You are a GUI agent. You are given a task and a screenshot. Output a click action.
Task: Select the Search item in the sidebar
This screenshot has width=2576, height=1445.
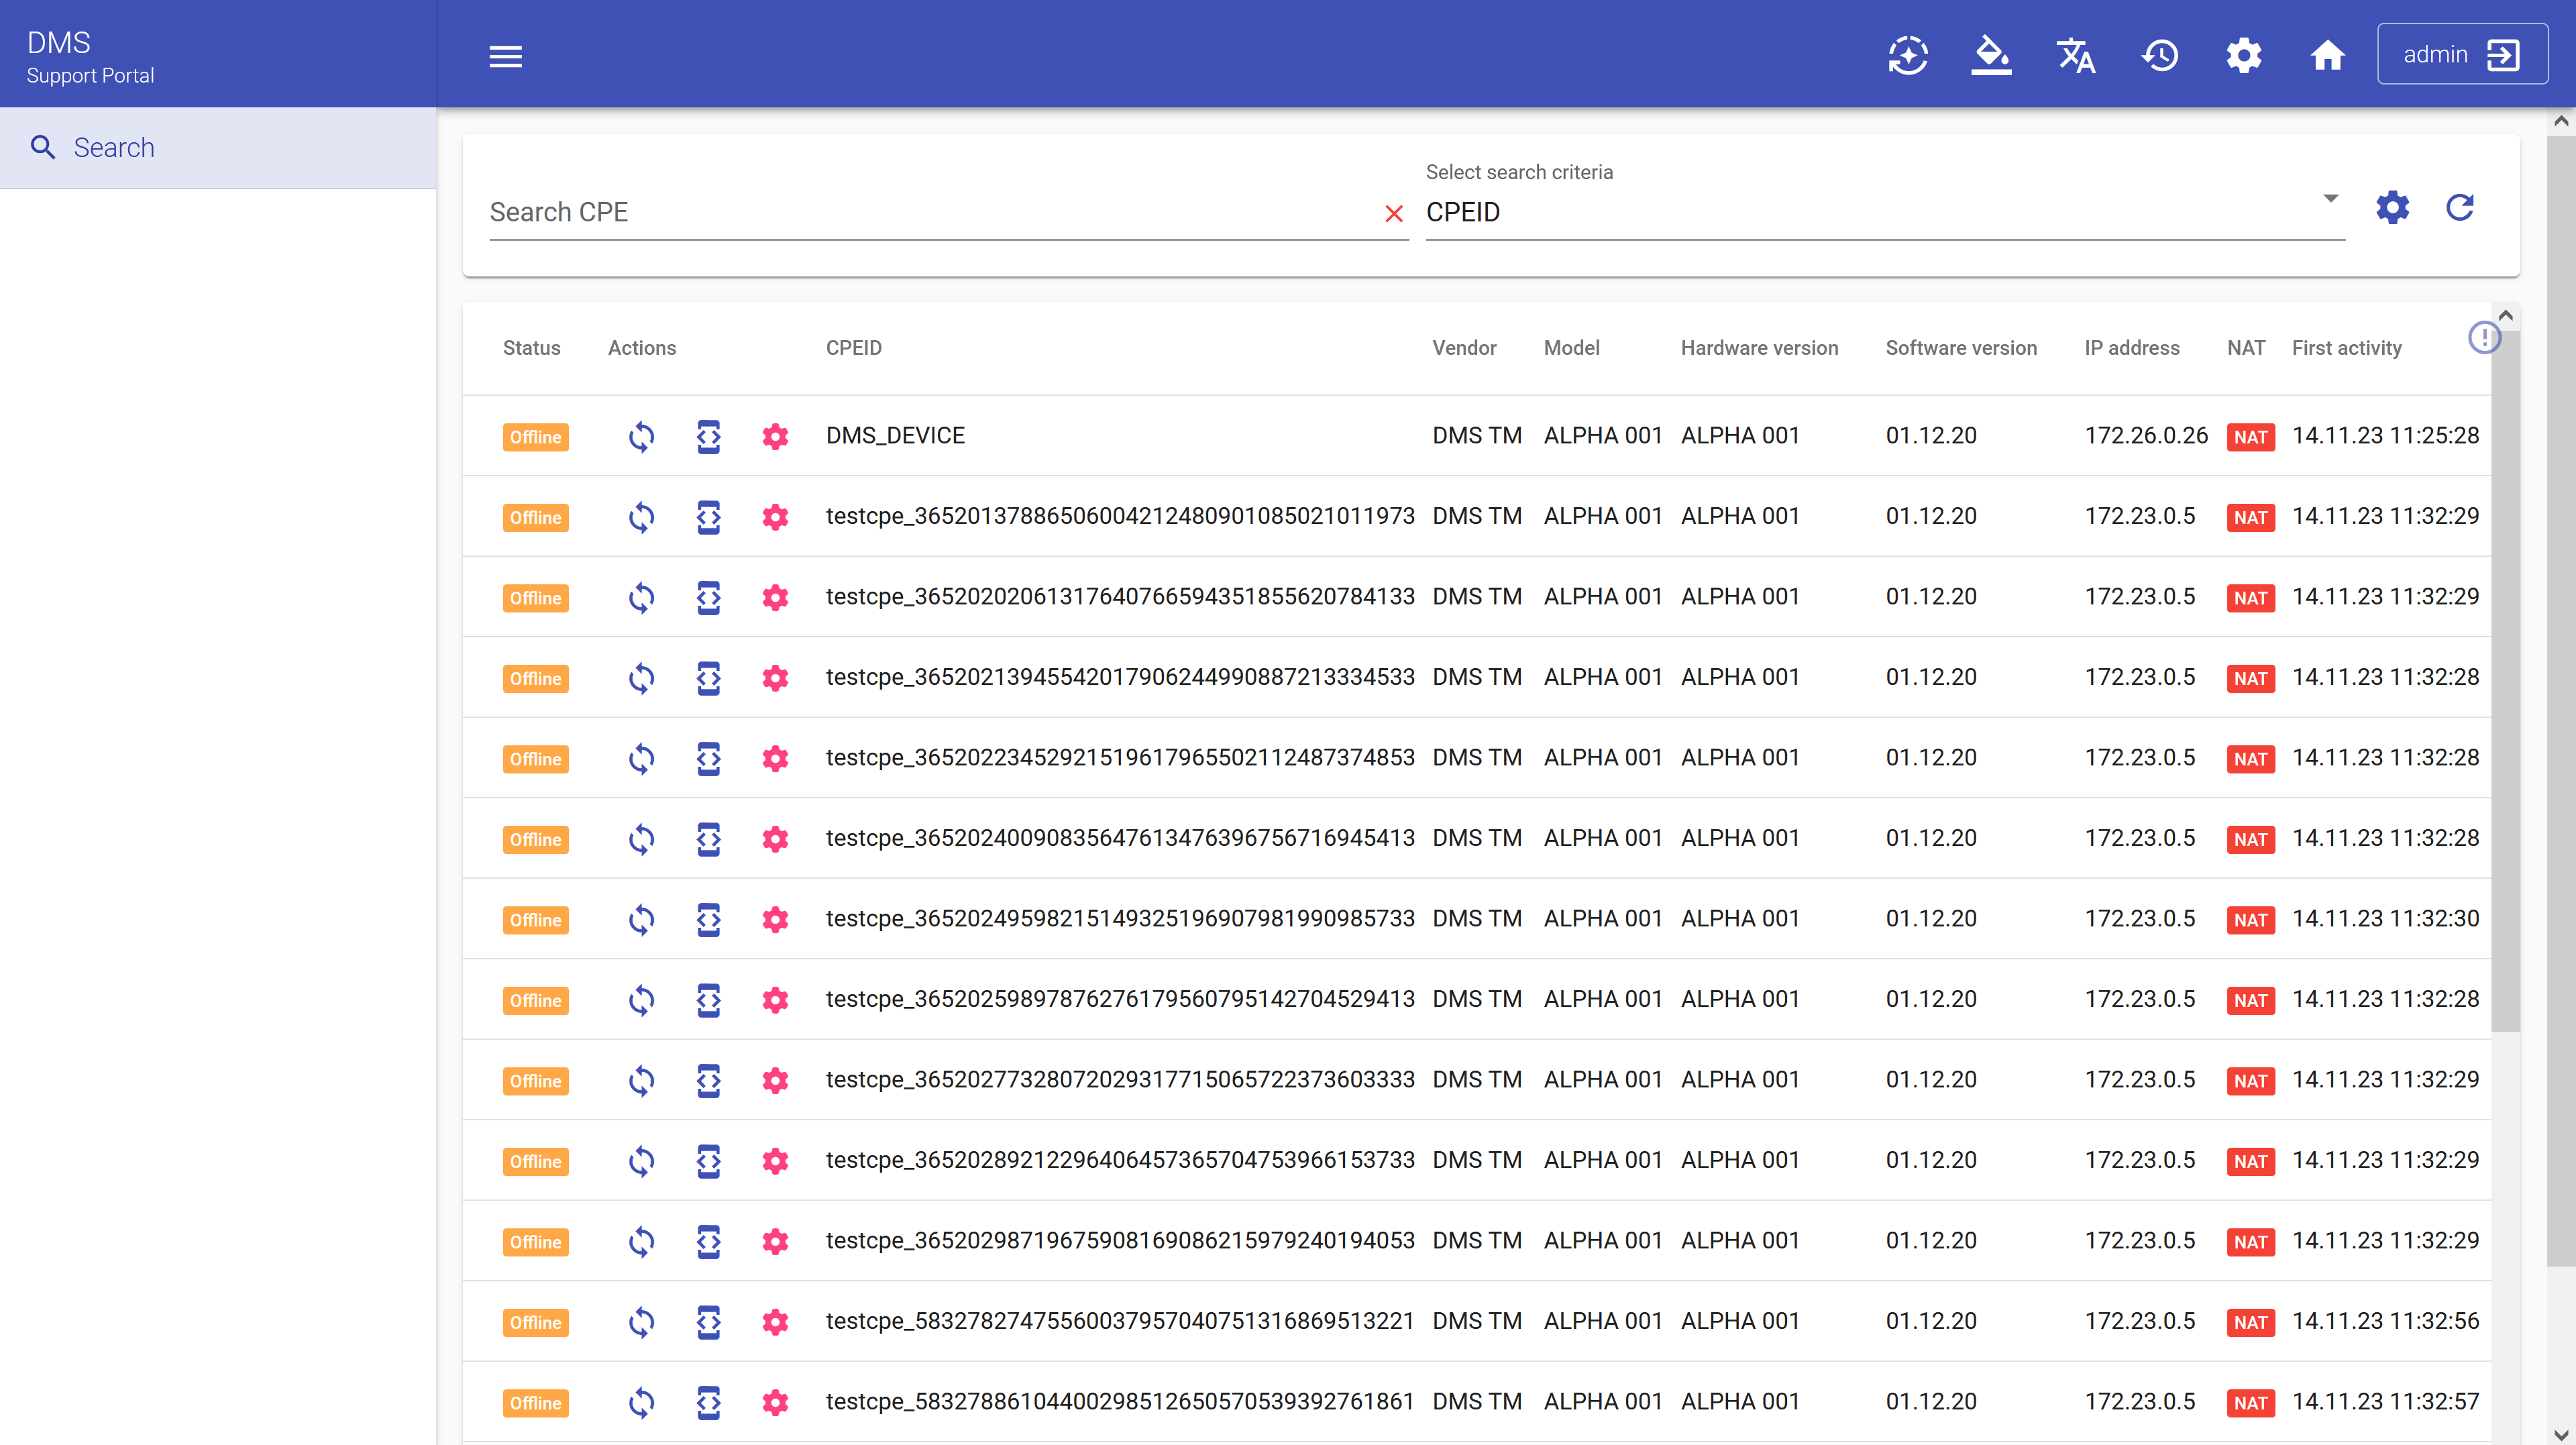pos(114,147)
